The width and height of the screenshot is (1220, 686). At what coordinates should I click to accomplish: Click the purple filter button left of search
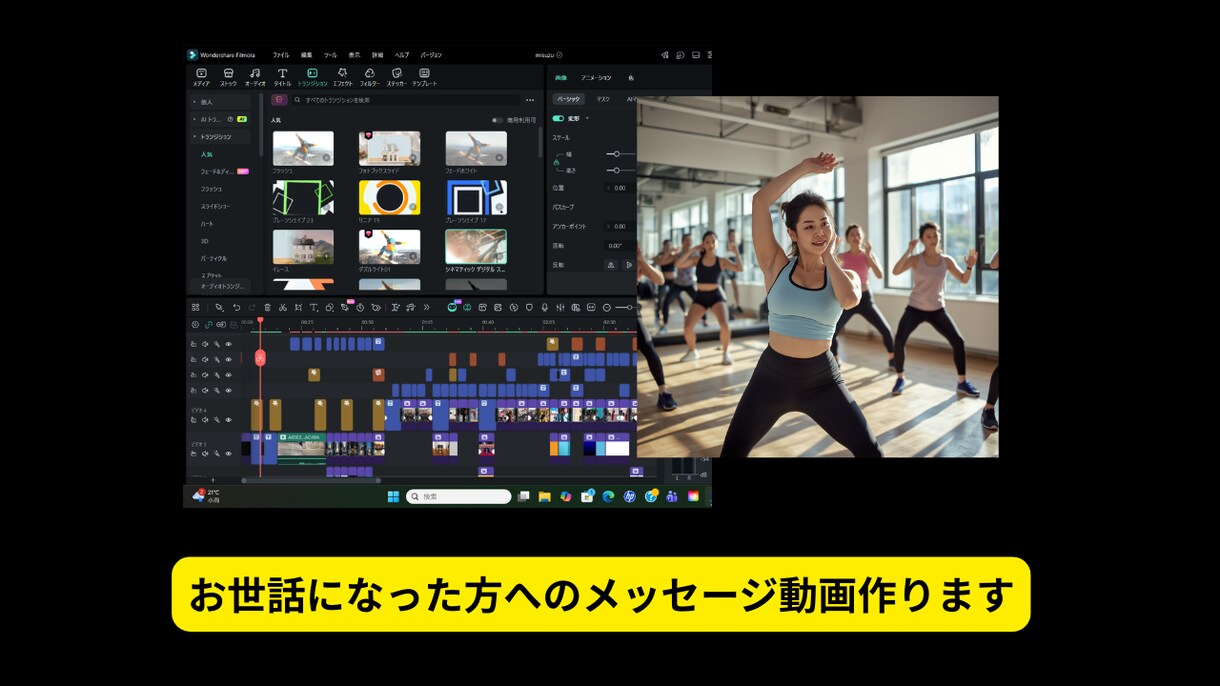click(x=279, y=100)
